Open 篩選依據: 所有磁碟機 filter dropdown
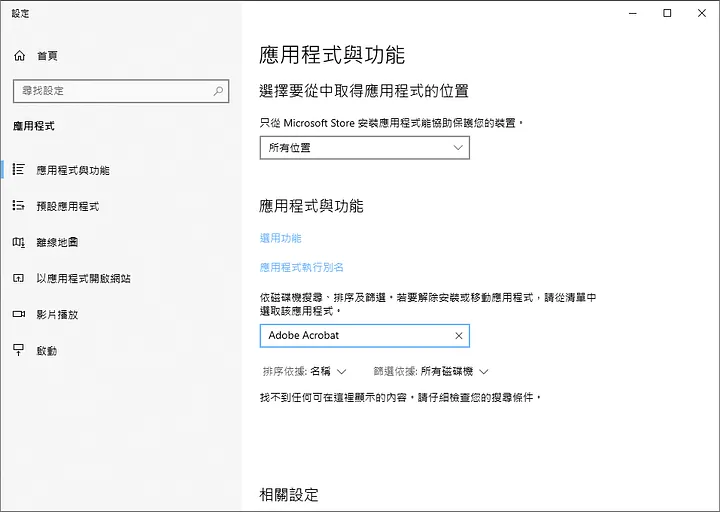 click(x=431, y=371)
